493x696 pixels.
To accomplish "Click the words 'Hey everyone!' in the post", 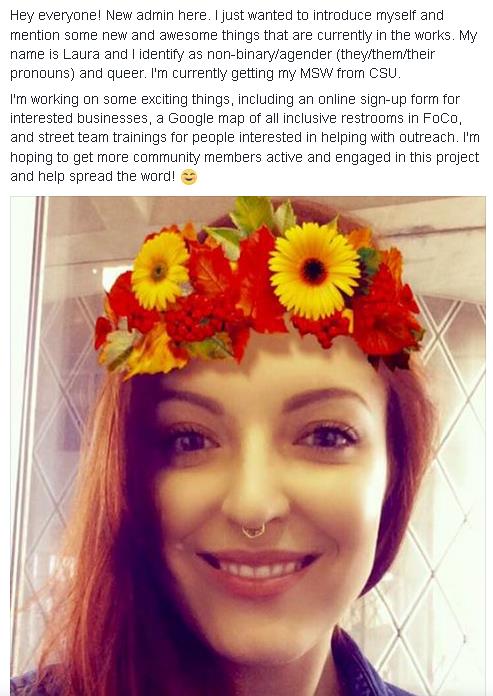I will 56,16.
